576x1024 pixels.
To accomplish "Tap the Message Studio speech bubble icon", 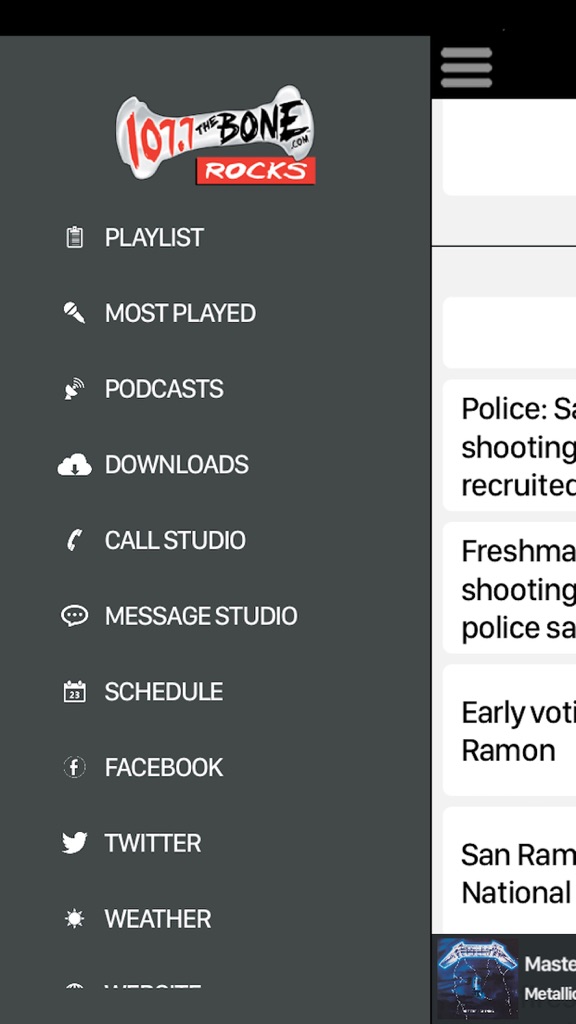I will click(74, 616).
